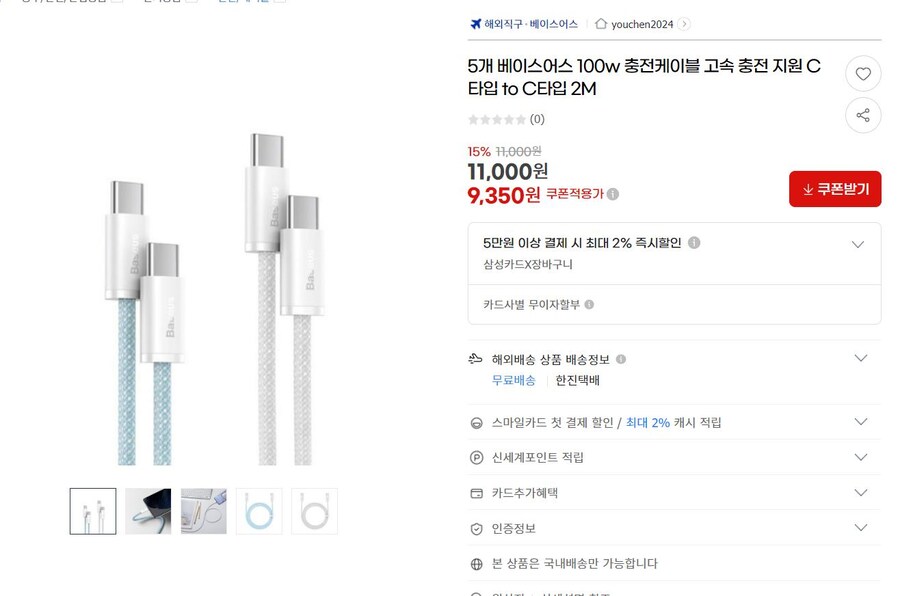This screenshot has width=900, height=596.
Task: Click the shield check icon next to 인증정보
Action: [x=474, y=527]
